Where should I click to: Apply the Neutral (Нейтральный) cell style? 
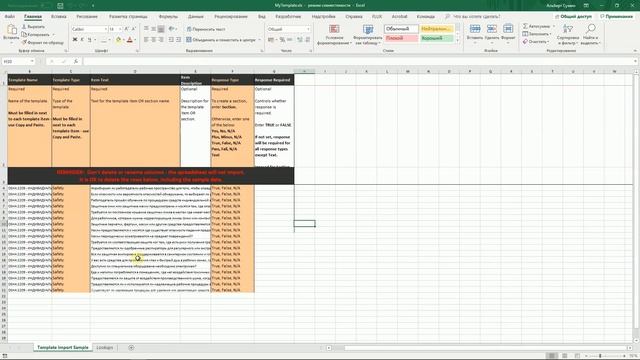[x=436, y=29]
